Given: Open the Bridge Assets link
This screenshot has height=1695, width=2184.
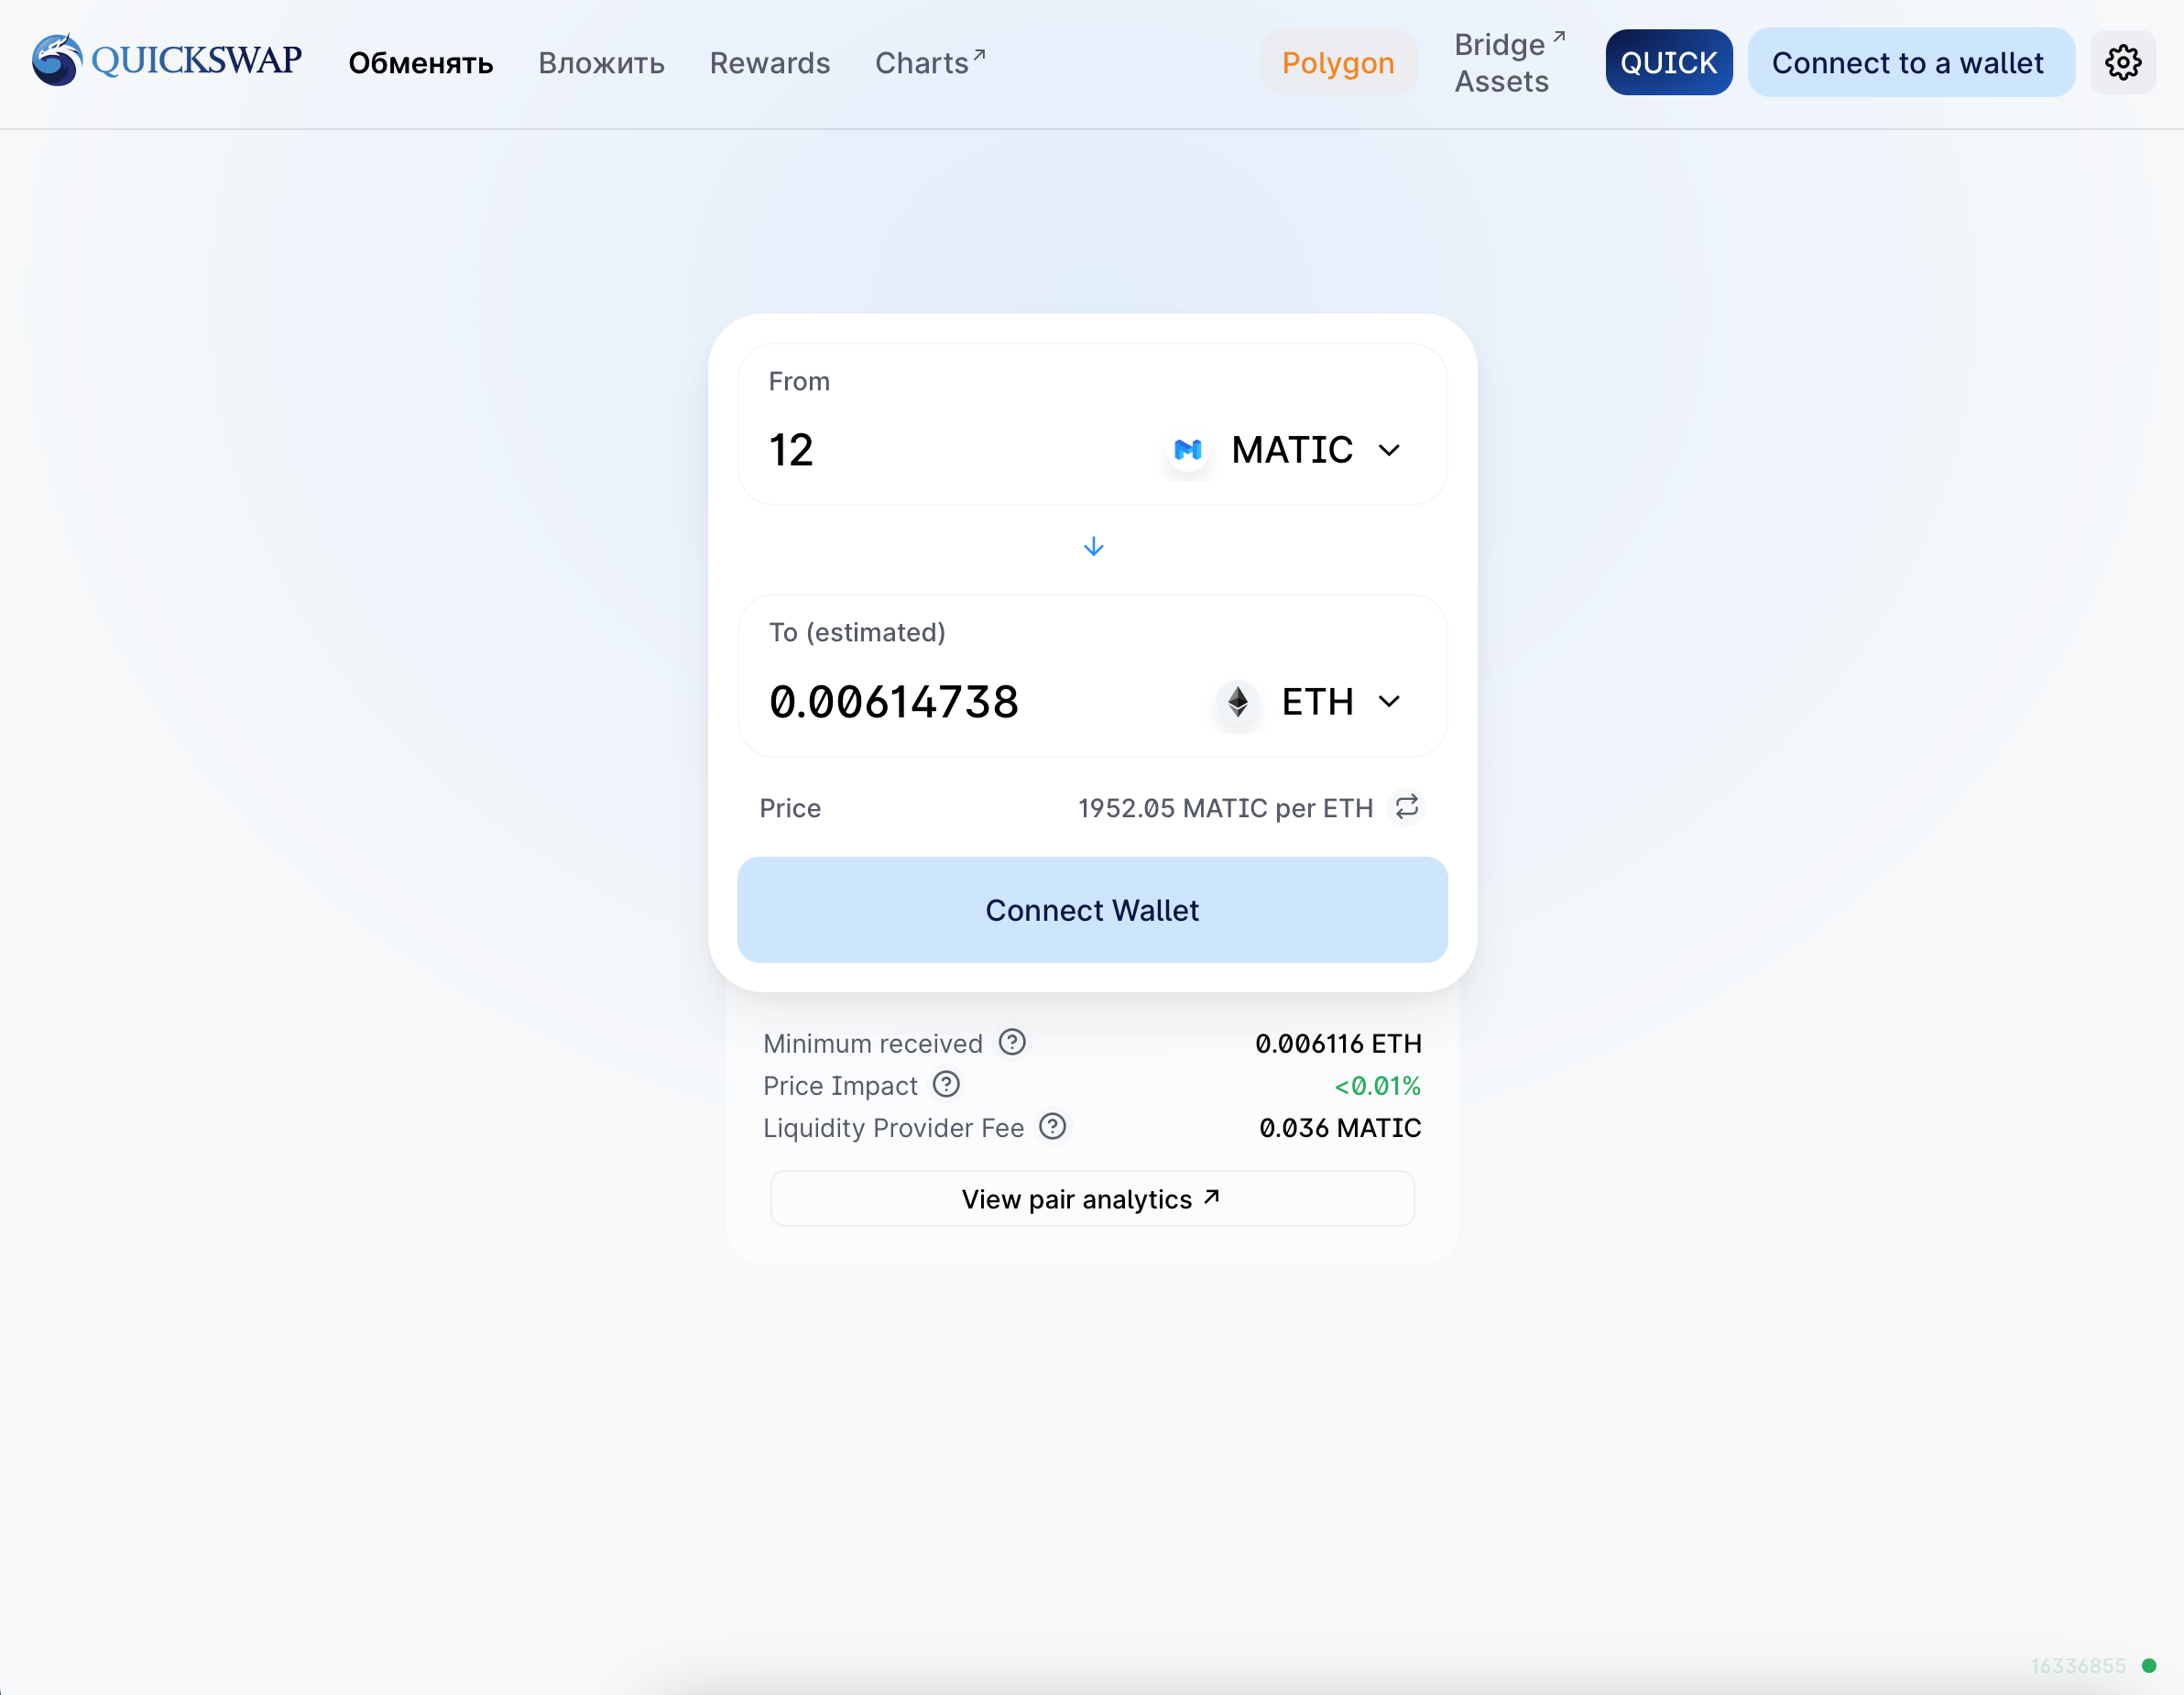Looking at the screenshot, I should [1509, 63].
